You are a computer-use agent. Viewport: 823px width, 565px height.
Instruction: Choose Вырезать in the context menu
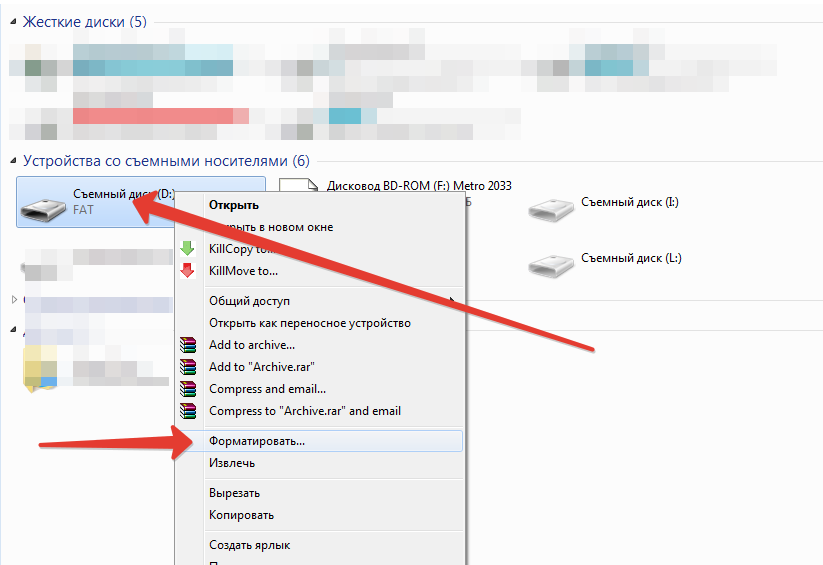point(235,493)
